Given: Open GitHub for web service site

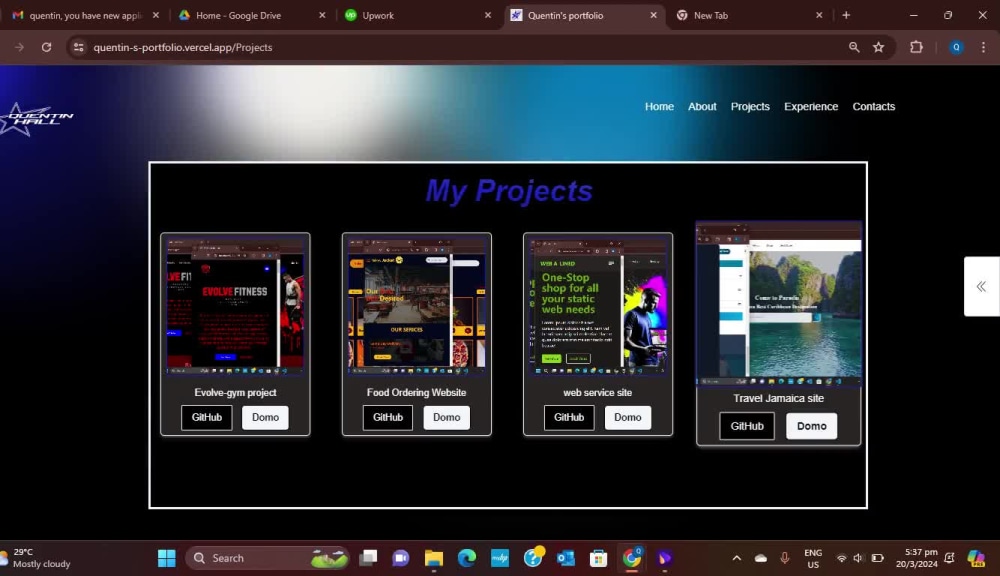Looking at the screenshot, I should [569, 417].
